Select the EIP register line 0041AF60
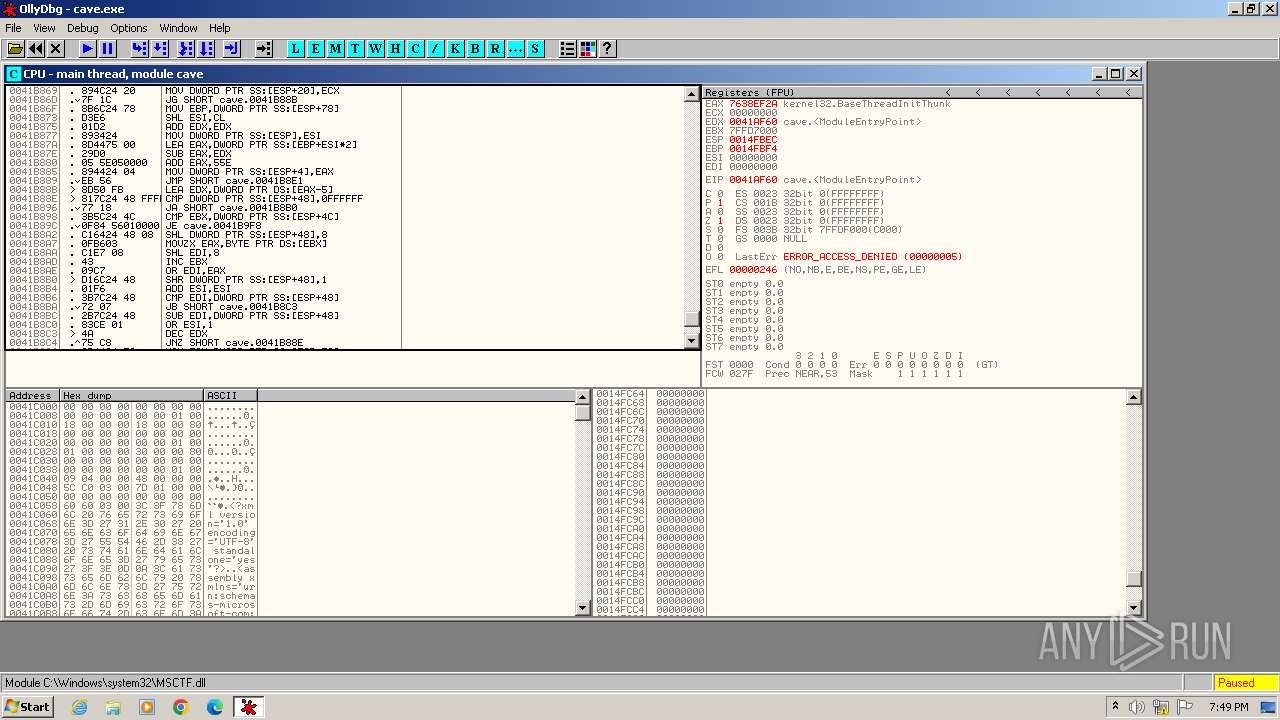Viewport: 1280px width, 720px height. click(x=812, y=180)
